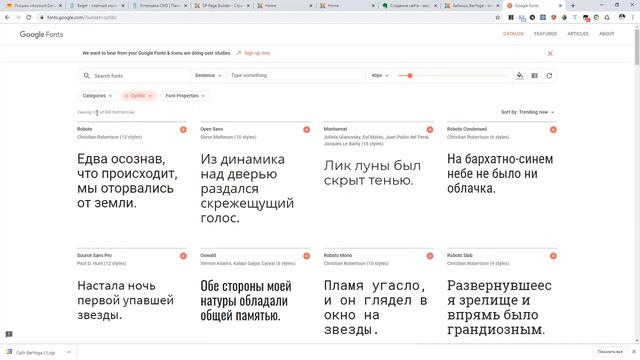The width and height of the screenshot is (640, 360).
Task: Open the Oswald font title
Action: (208, 256)
